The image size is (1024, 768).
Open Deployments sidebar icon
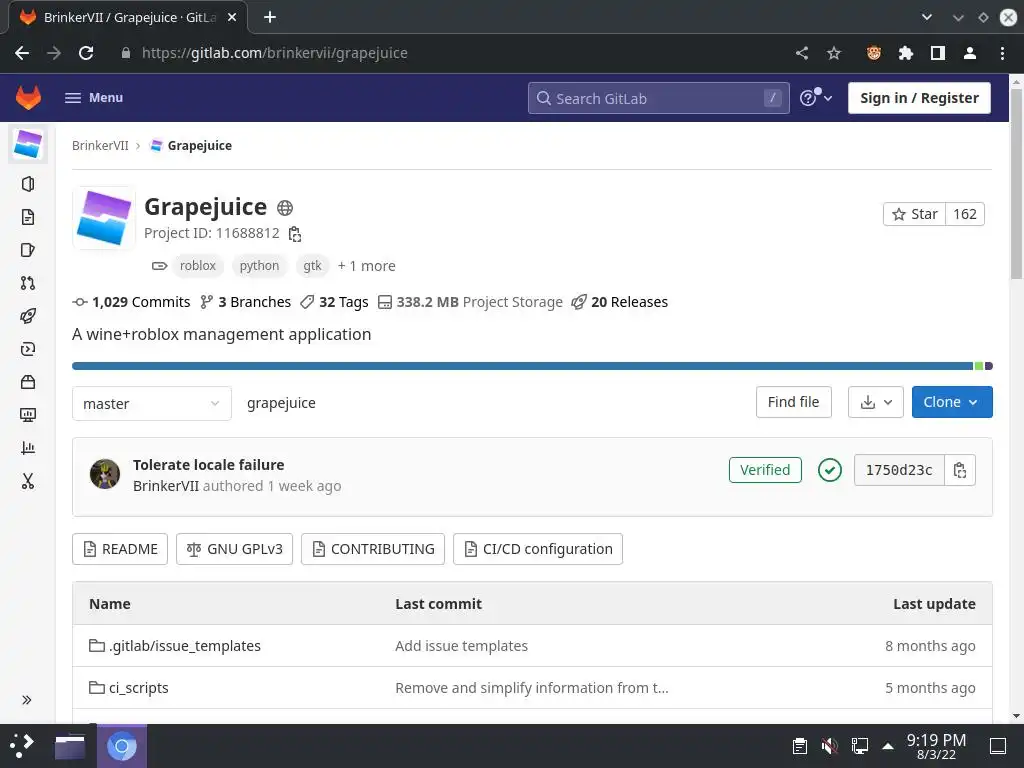pyautogui.click(x=27, y=349)
